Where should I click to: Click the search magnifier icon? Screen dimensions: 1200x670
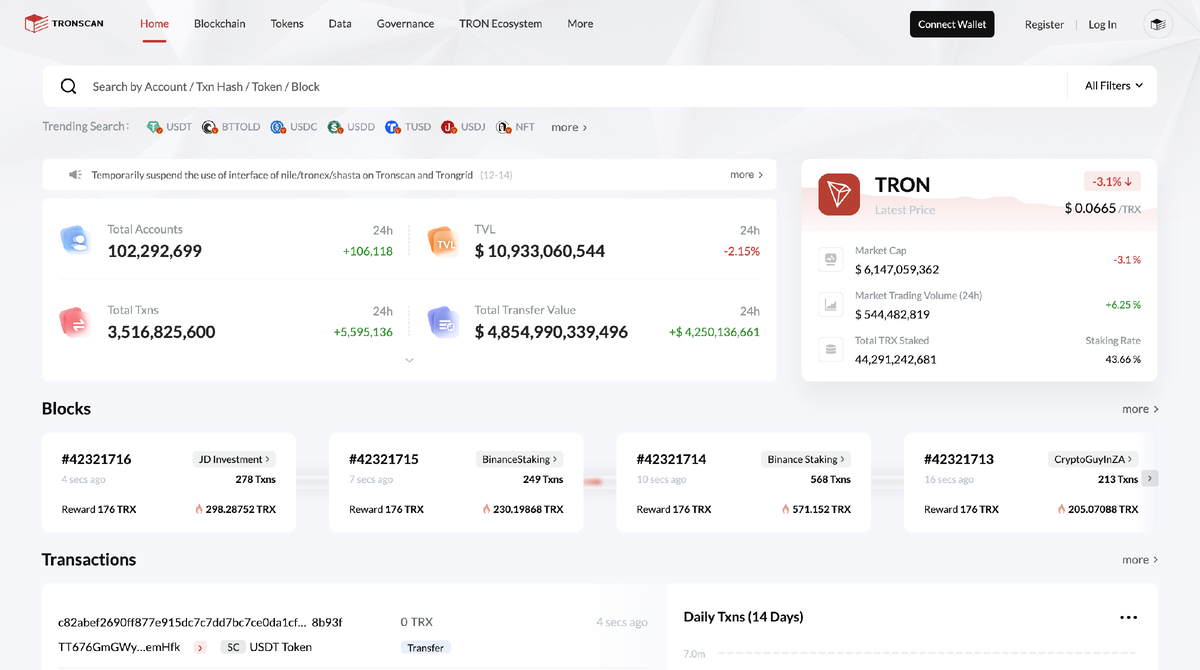click(69, 86)
